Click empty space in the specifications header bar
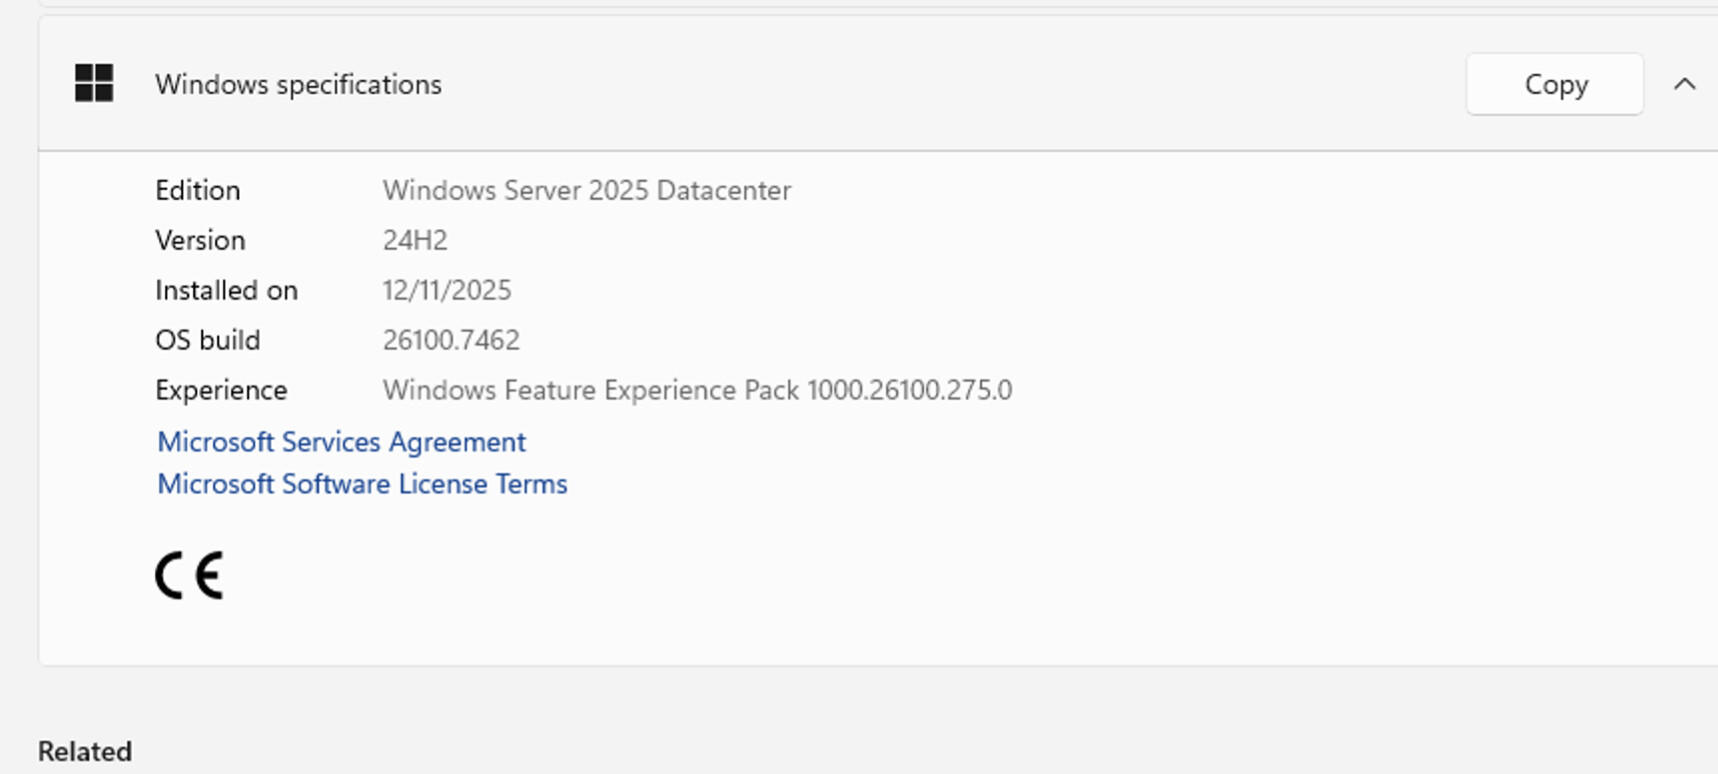 point(950,85)
